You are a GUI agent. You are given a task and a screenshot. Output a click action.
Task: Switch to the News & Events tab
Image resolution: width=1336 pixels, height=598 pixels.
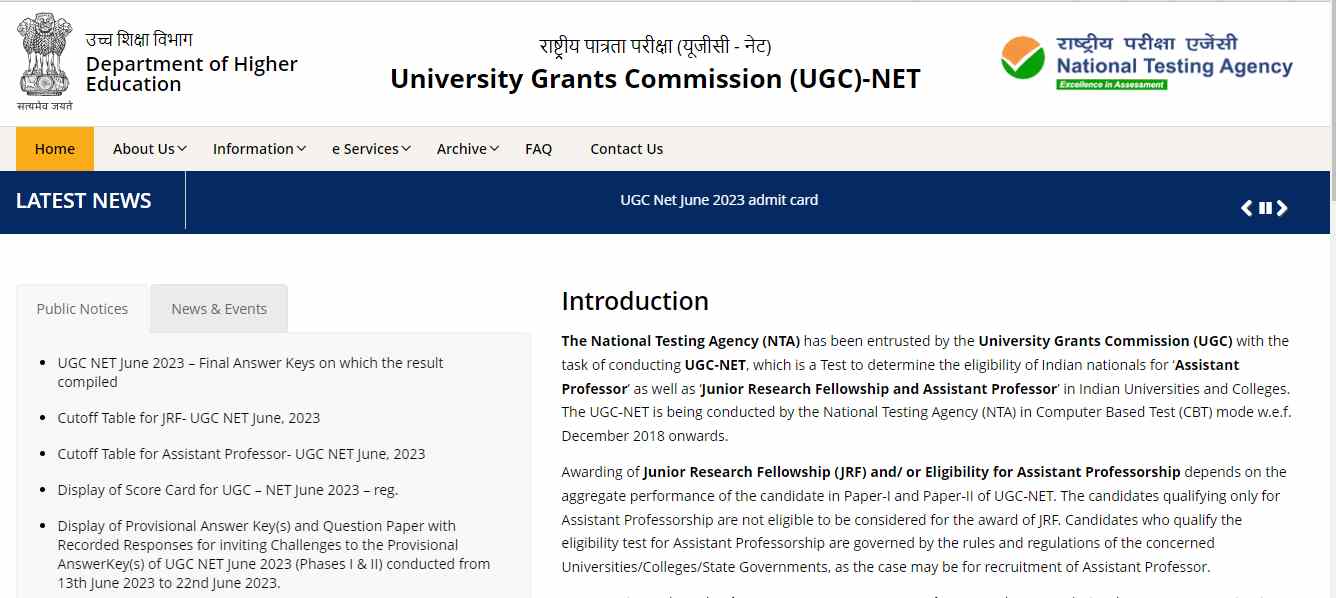pos(219,309)
